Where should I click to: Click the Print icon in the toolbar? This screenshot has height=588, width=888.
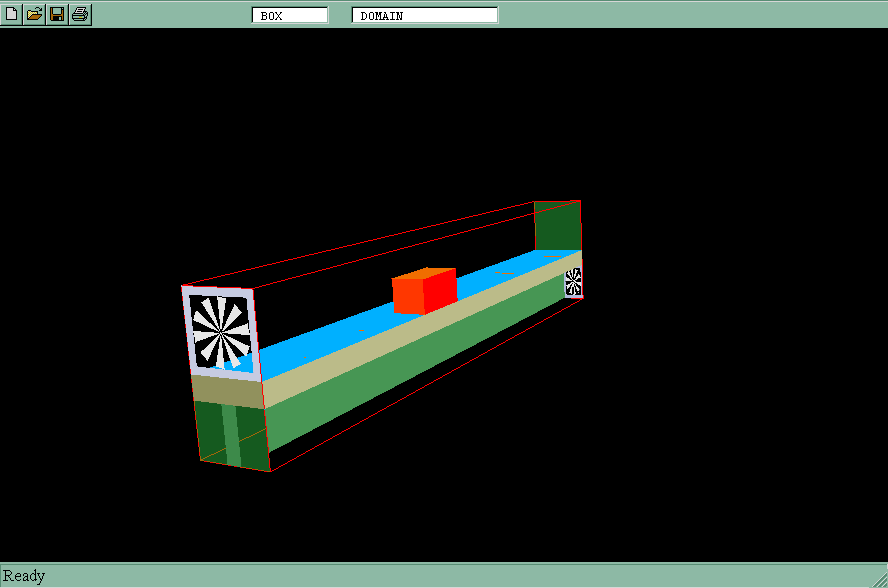point(80,14)
